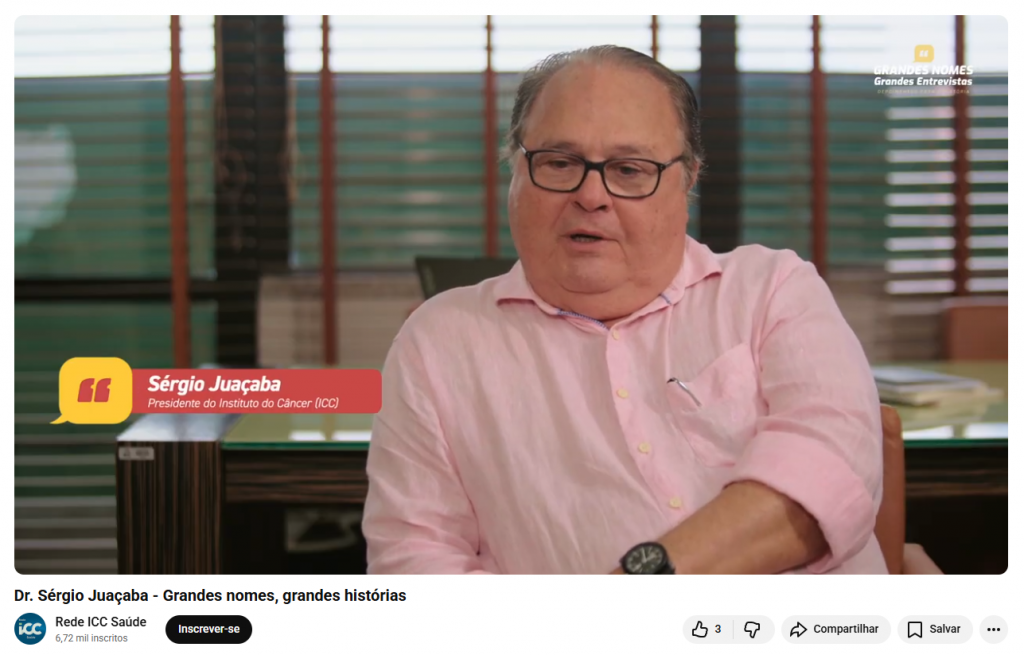This screenshot has height=655, width=1024.
Task: Click the yellow quotation mark badge in video
Action: 93,391
